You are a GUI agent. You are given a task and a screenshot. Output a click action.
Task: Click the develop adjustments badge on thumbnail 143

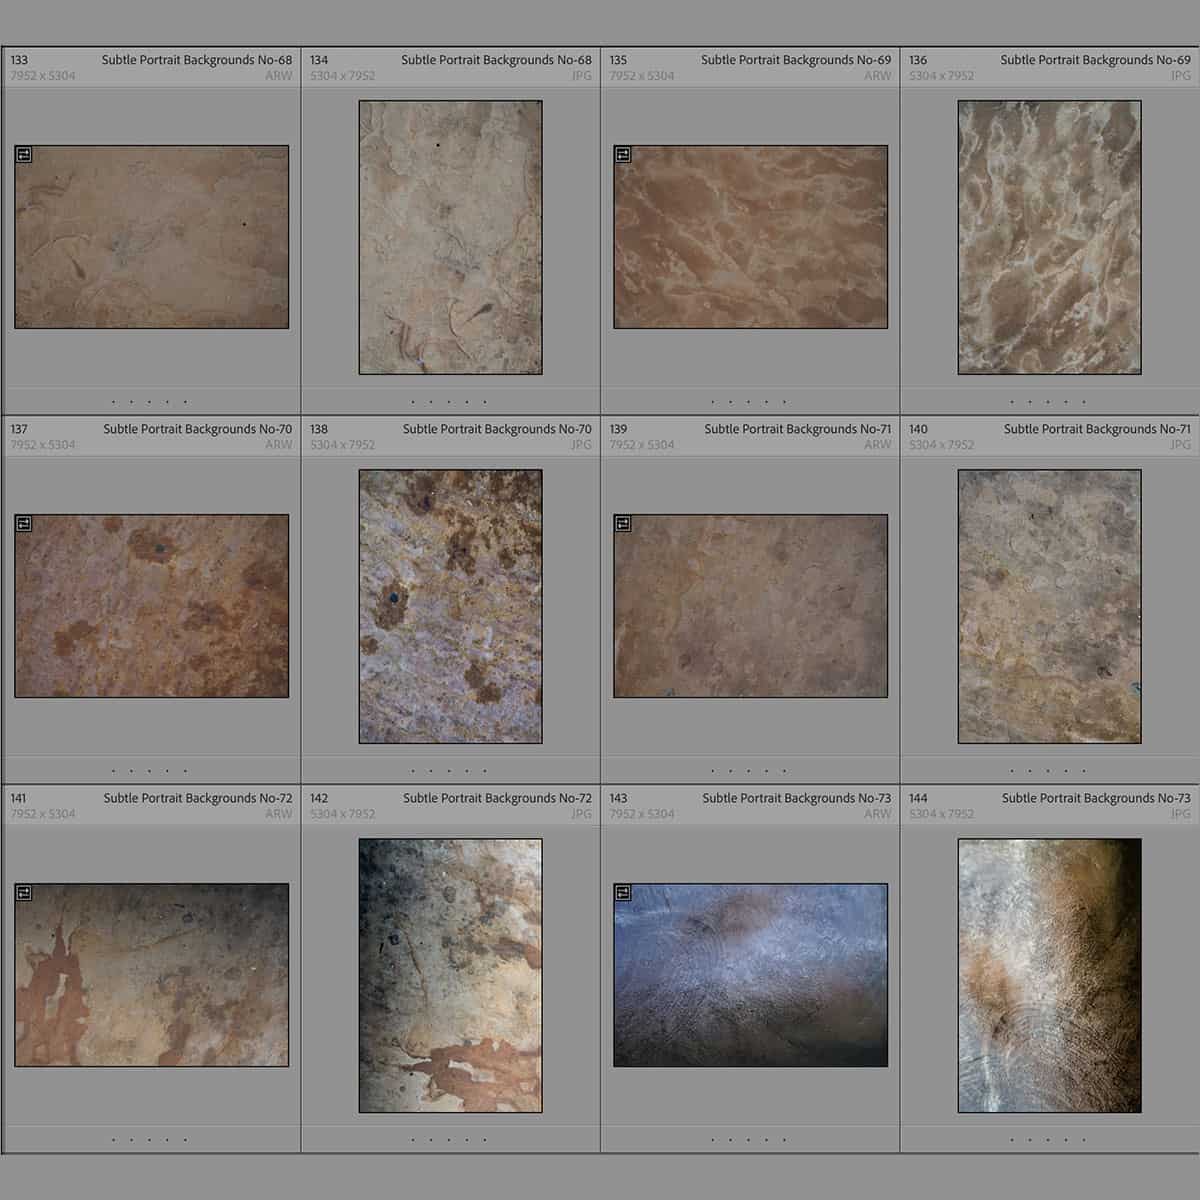click(x=623, y=892)
